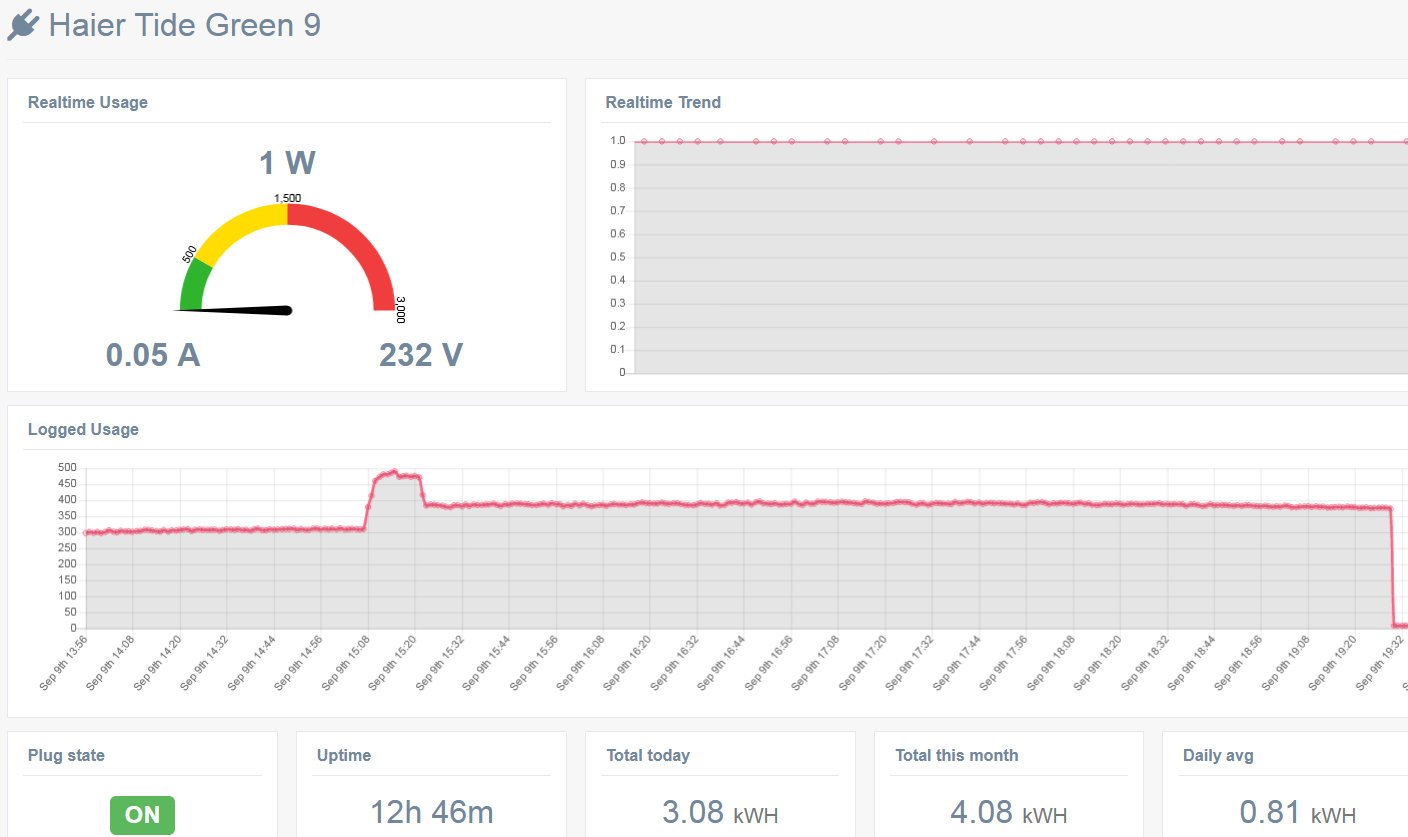Click the 4.08 kWH monthly total value
The image size is (1408, 837).
coord(1008,813)
